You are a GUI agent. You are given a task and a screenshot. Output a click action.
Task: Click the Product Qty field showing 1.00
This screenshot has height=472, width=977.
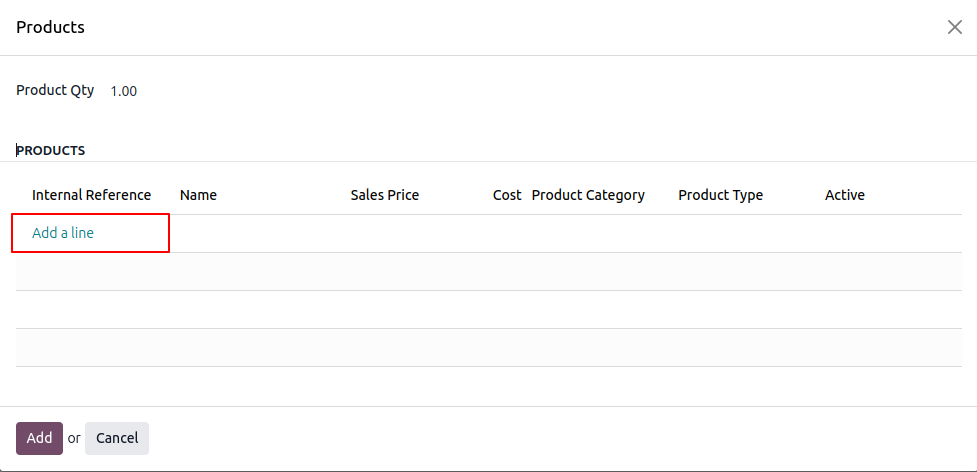(124, 91)
